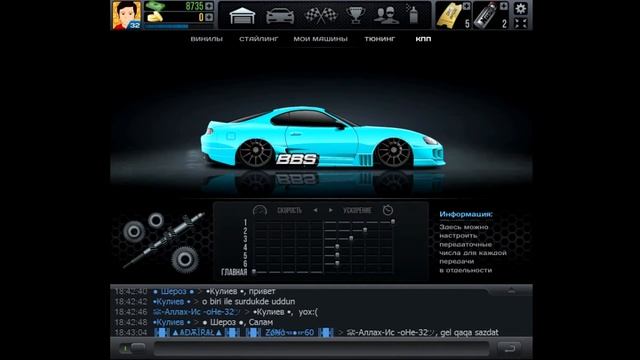Add cash using plus next to 8735

[209, 6]
